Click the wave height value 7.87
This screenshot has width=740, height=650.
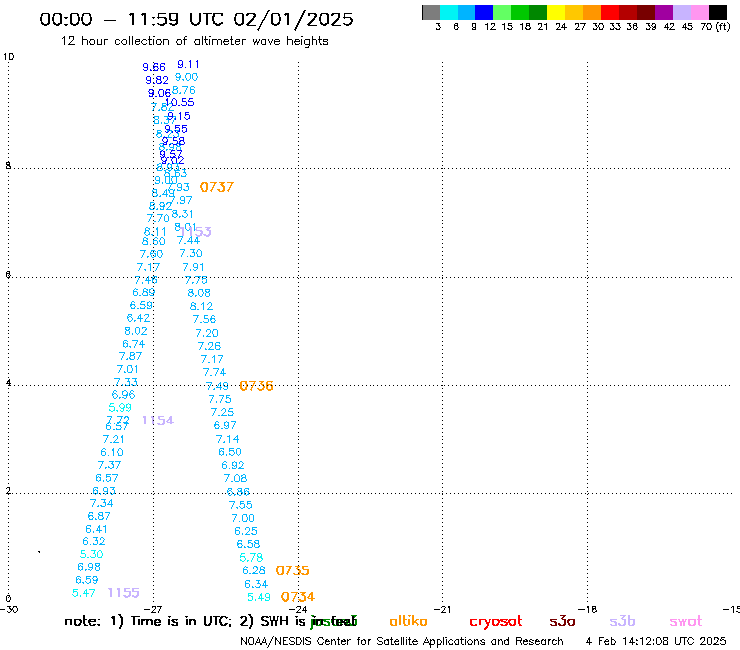click(131, 356)
